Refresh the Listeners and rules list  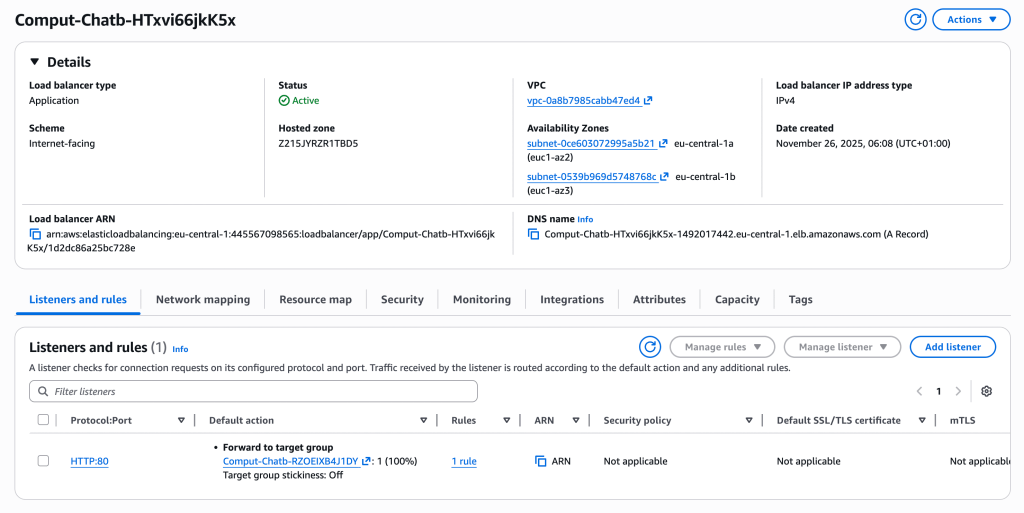click(651, 347)
